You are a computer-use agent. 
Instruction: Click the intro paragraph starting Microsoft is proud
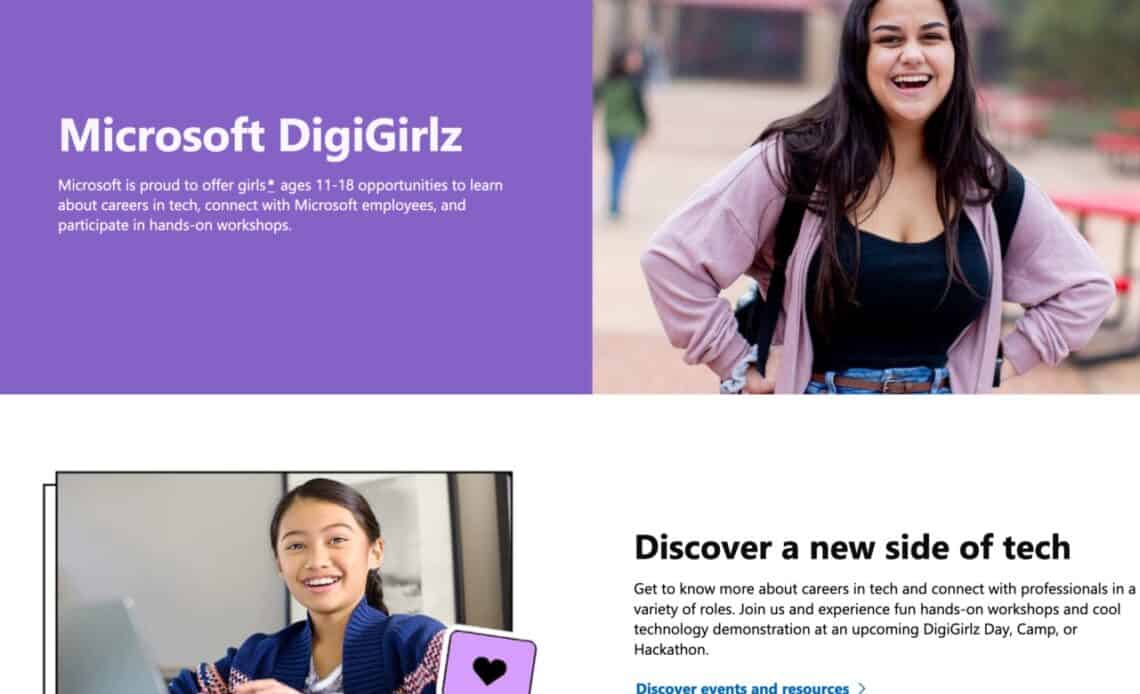coord(281,205)
